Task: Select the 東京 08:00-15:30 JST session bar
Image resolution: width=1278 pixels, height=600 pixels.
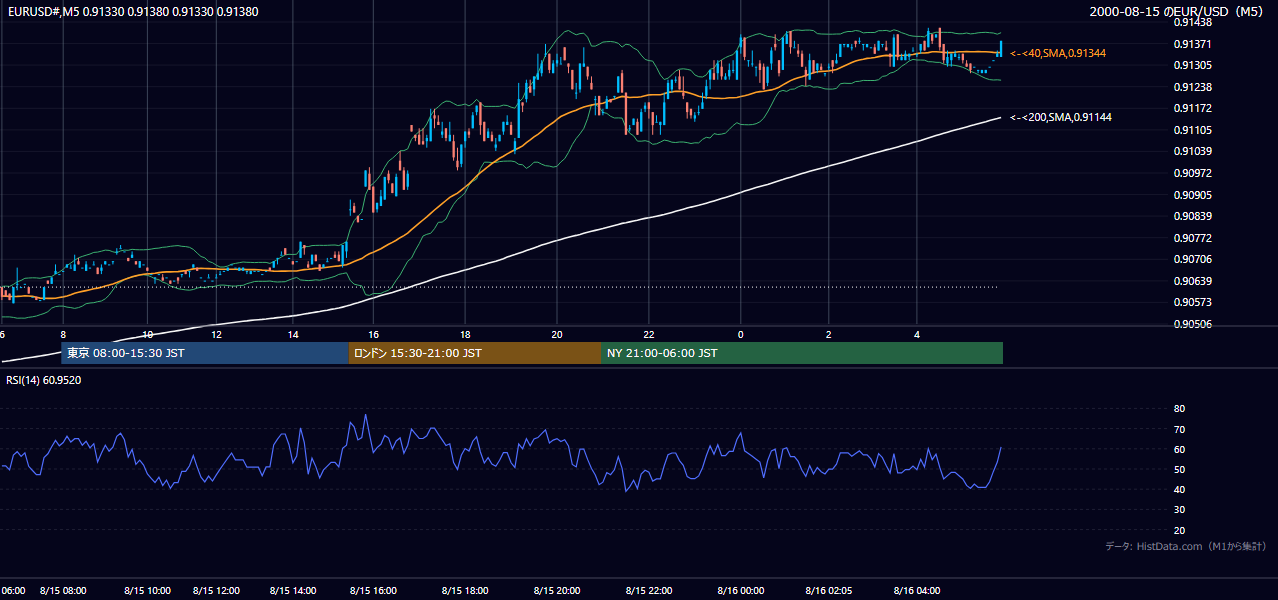Action: (205, 353)
